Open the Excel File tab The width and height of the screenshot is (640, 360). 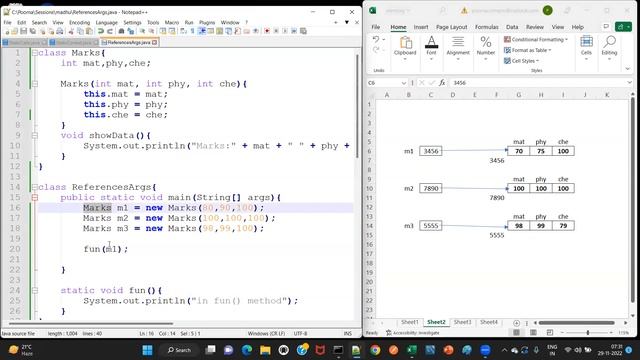click(376, 27)
